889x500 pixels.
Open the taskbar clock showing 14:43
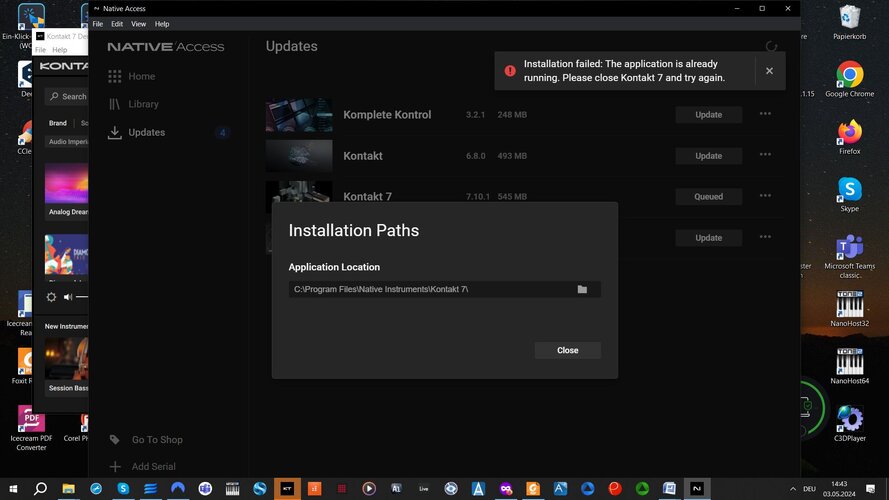(x=839, y=489)
